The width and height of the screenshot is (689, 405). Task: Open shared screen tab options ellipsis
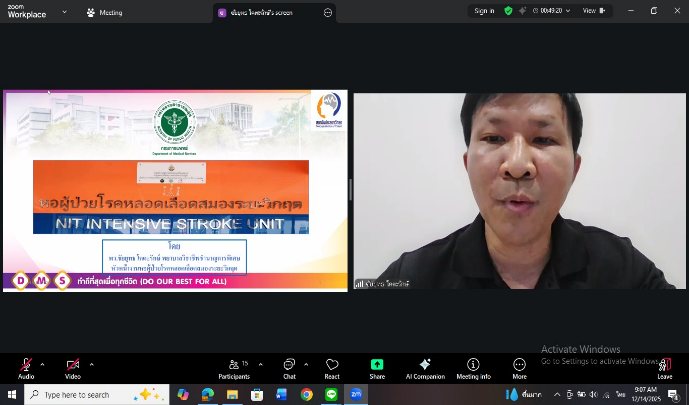(328, 13)
